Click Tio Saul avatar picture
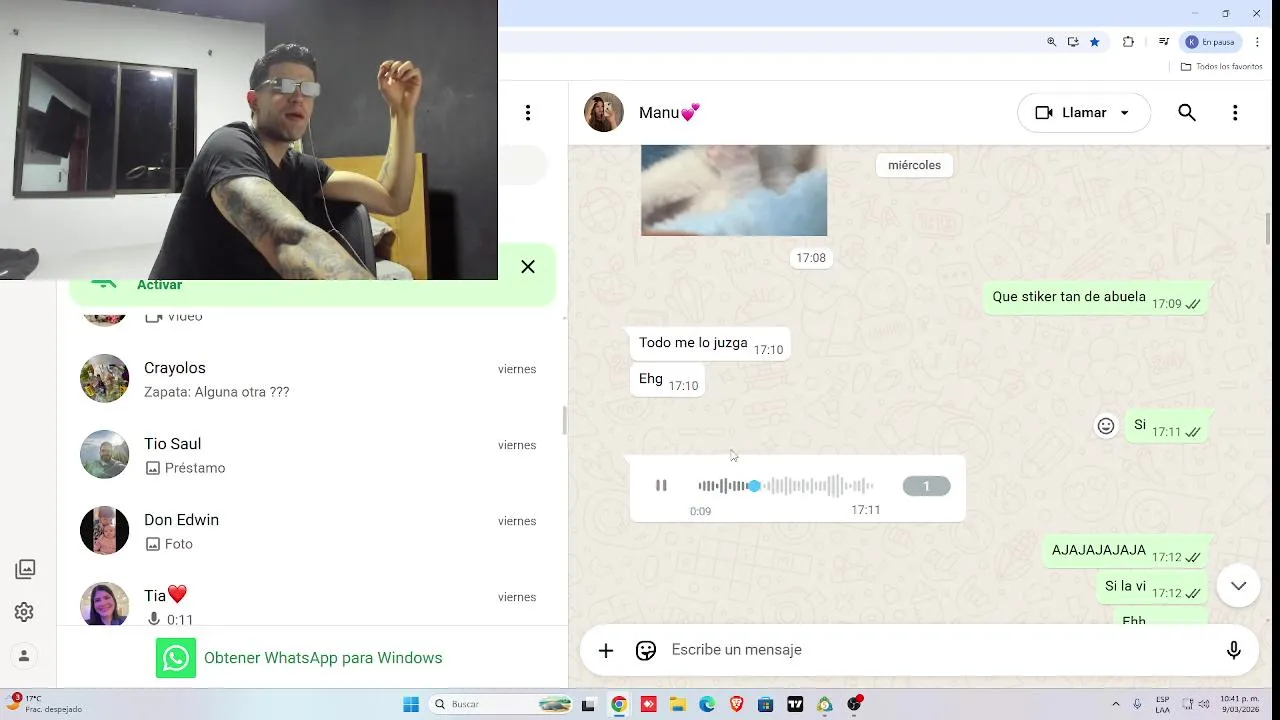This screenshot has width=1280, height=720. [x=105, y=455]
